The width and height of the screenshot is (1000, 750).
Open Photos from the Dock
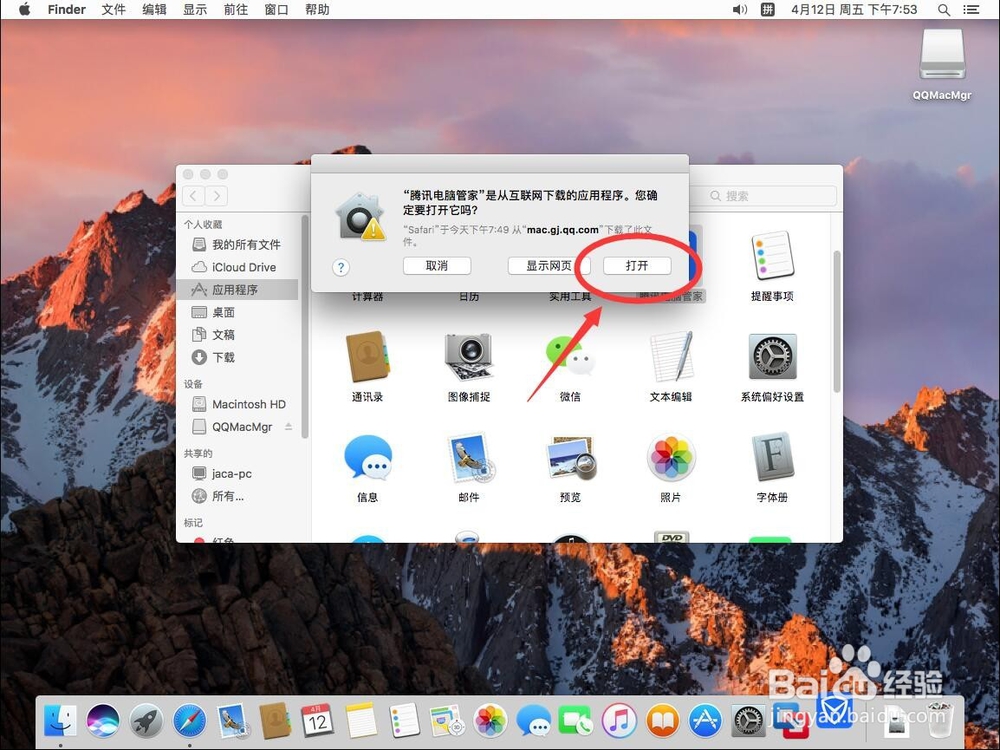[490, 721]
